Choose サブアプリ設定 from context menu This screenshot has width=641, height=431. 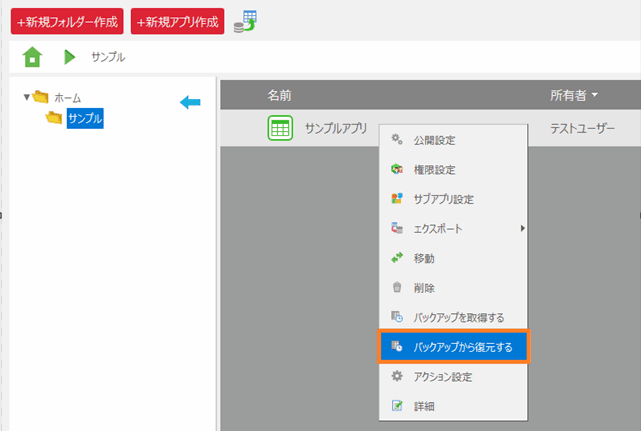pos(453,199)
